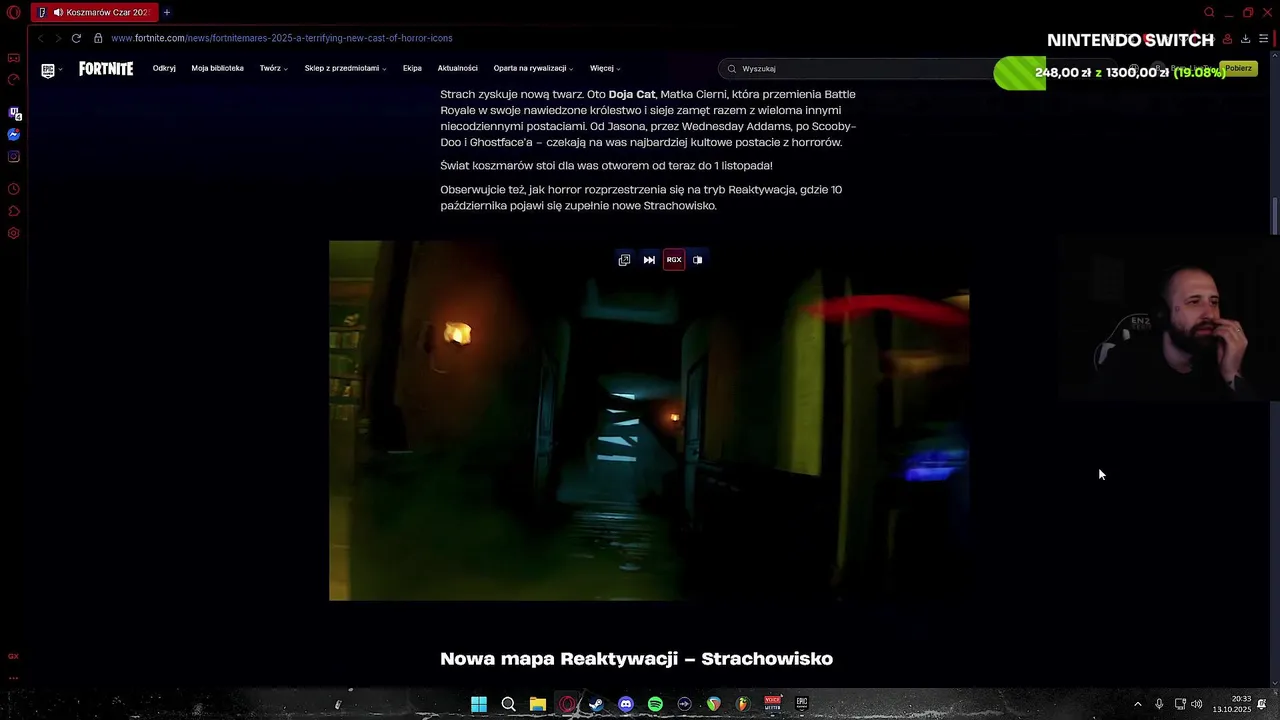Expand the Twórz dropdown

[x=273, y=69]
